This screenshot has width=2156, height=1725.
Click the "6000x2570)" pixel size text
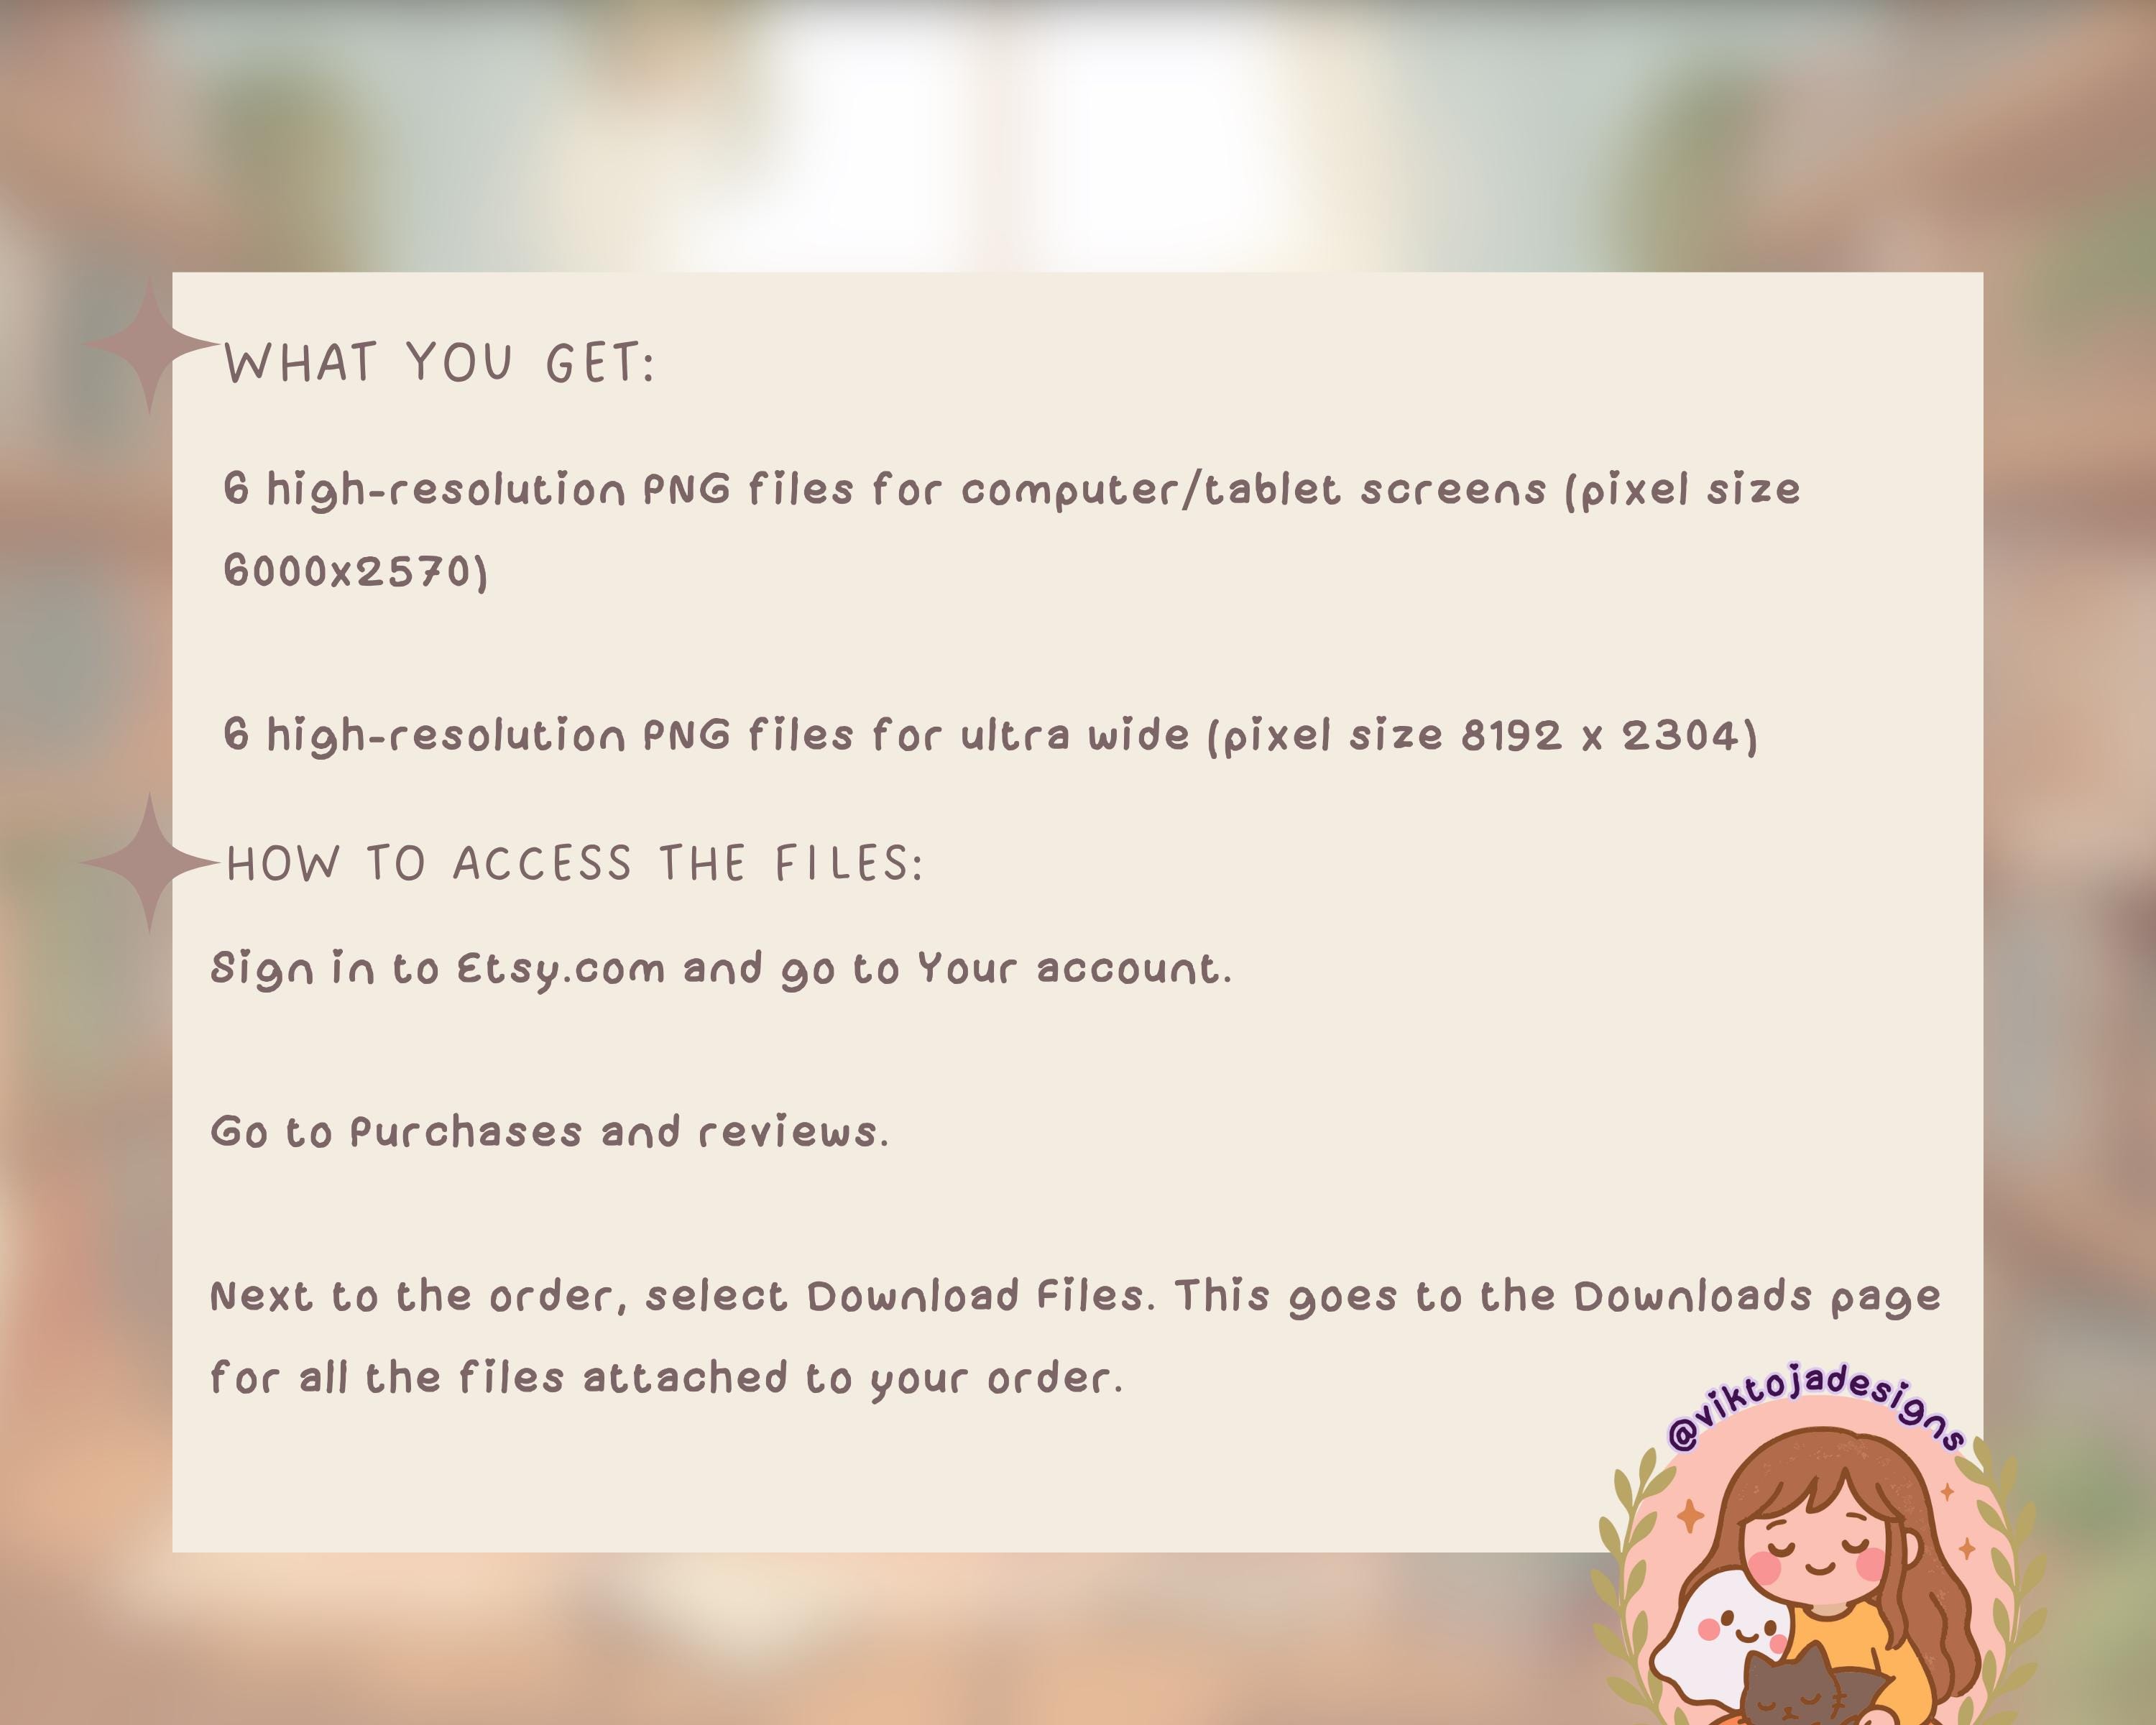click(355, 572)
